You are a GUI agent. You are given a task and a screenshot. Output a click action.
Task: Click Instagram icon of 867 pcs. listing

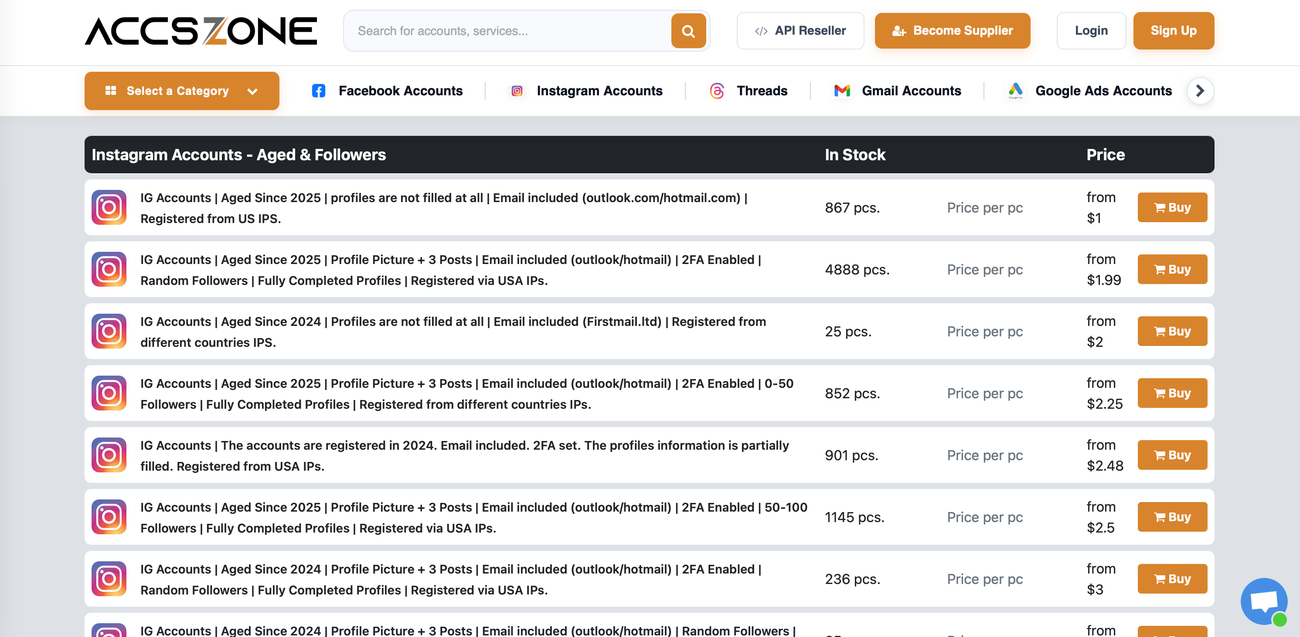click(109, 208)
